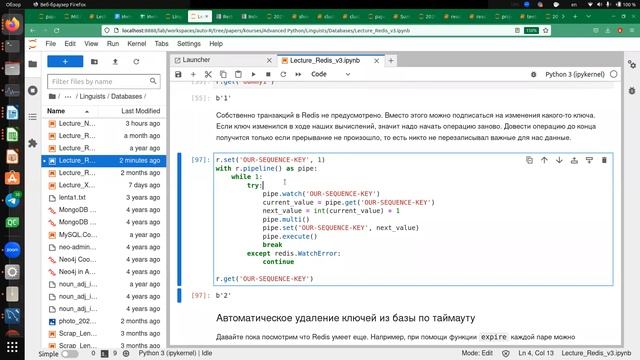Select Lecture_X... notebook in list
The height and width of the screenshot is (360, 640).
tap(104, 185)
